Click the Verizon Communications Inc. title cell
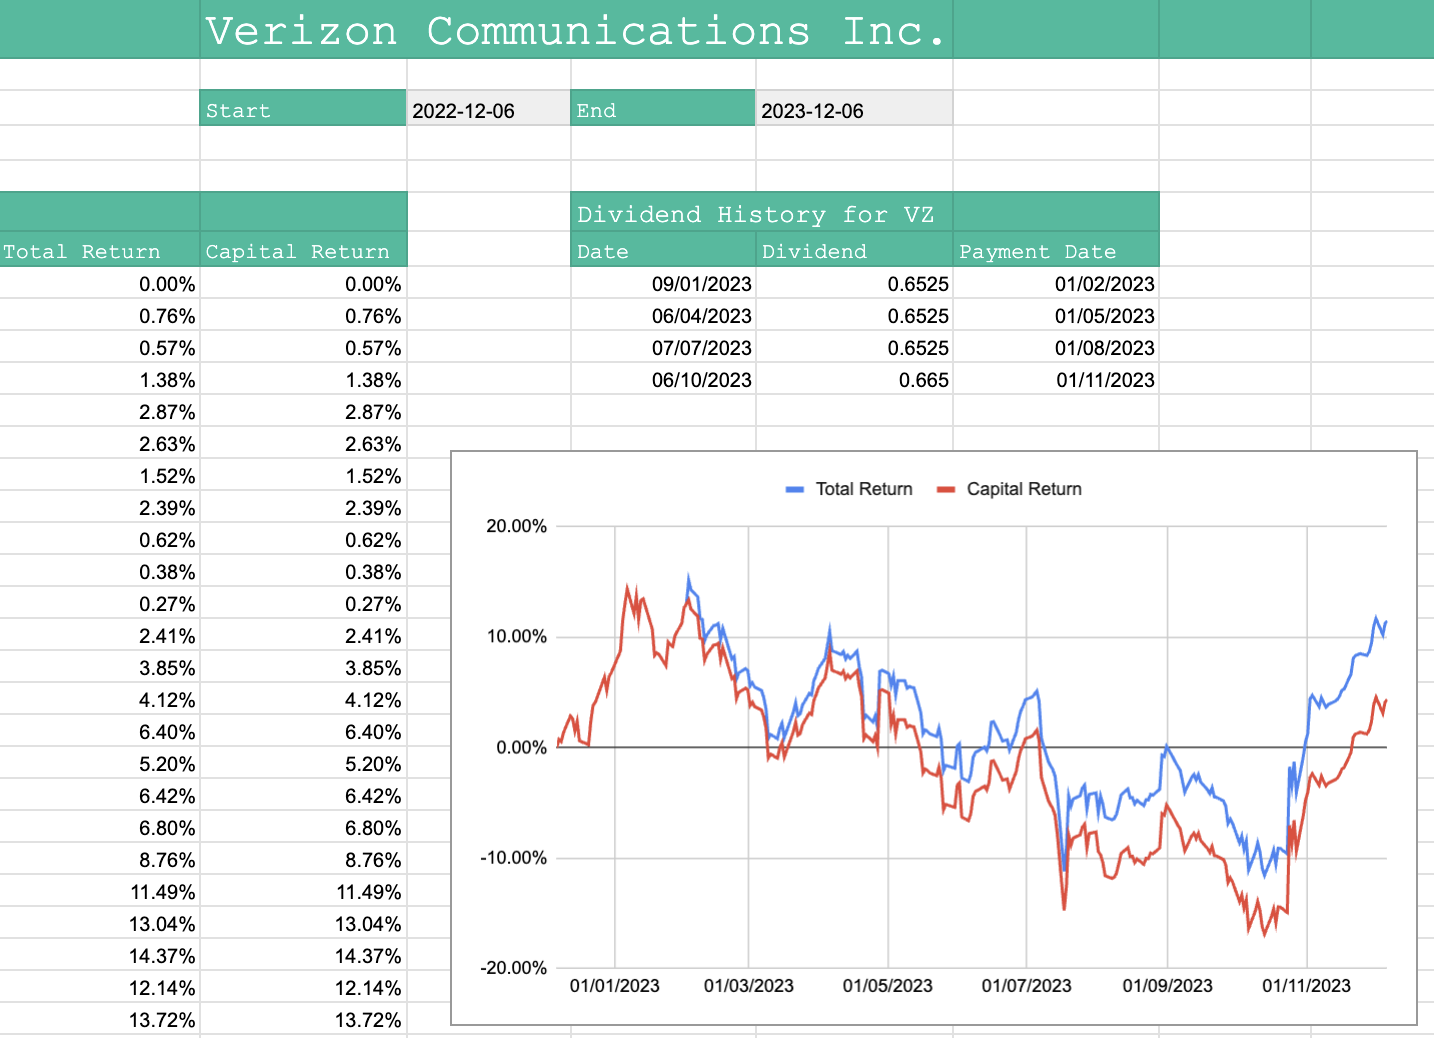The width and height of the screenshot is (1434, 1038). 575,31
